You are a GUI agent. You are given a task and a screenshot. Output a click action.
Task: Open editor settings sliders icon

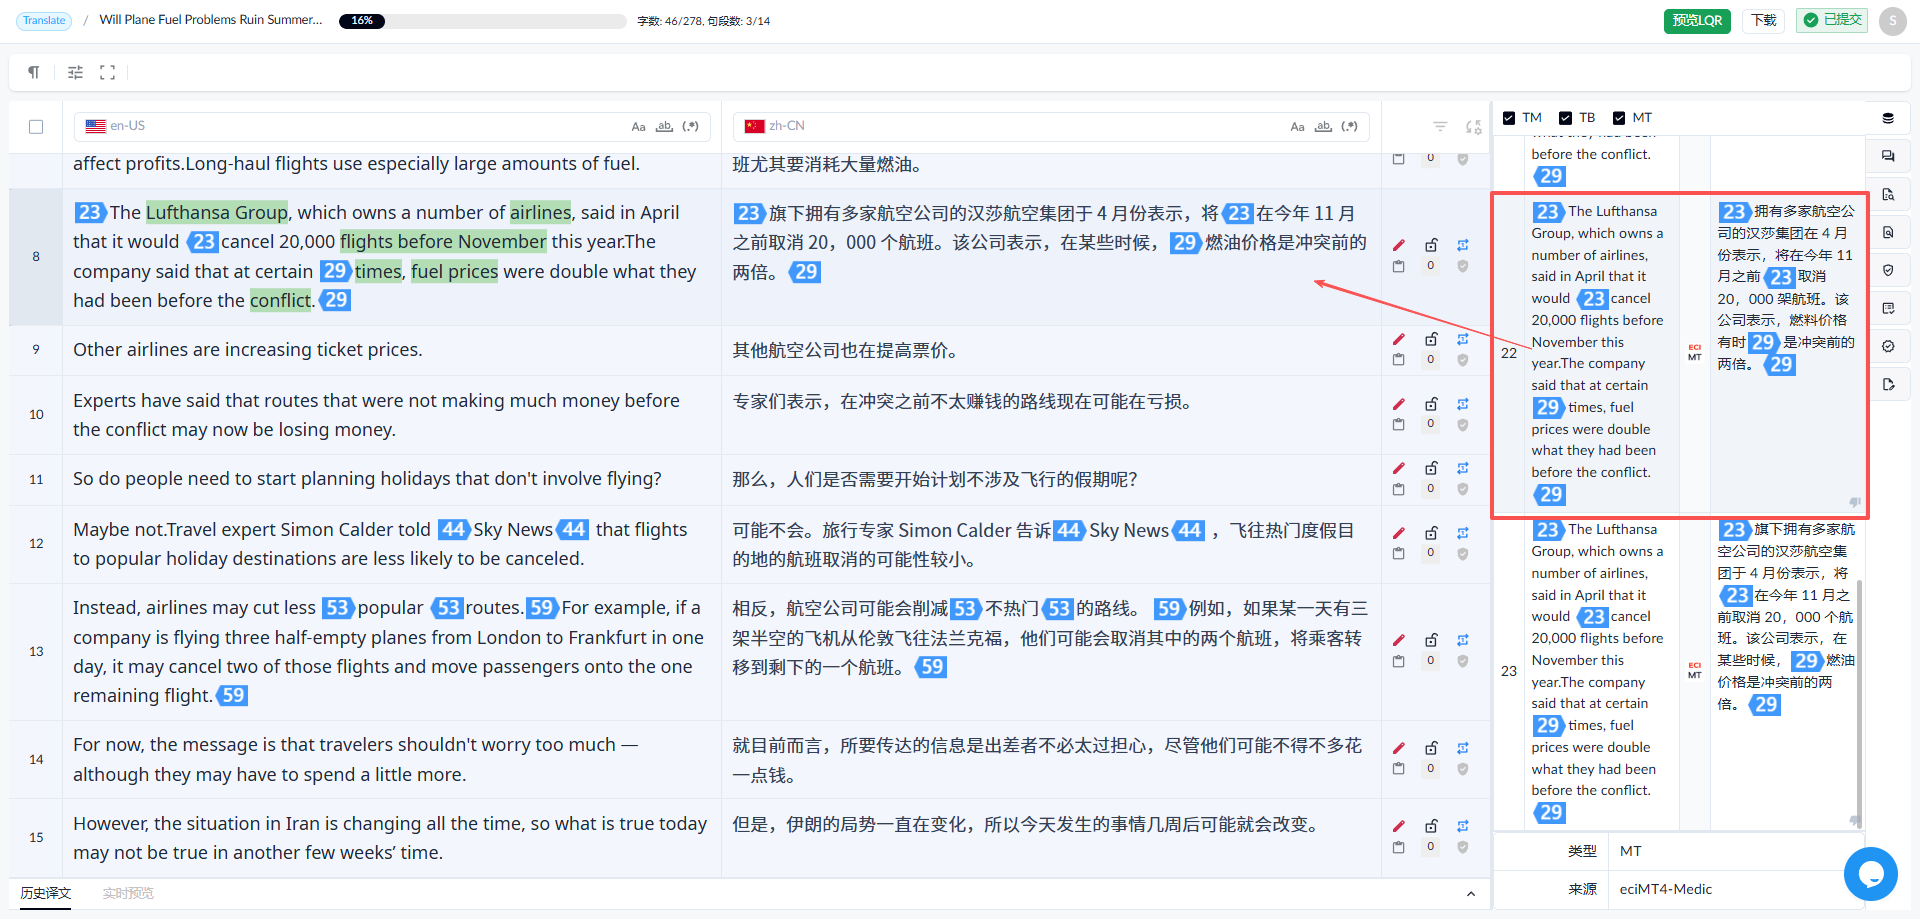click(75, 72)
